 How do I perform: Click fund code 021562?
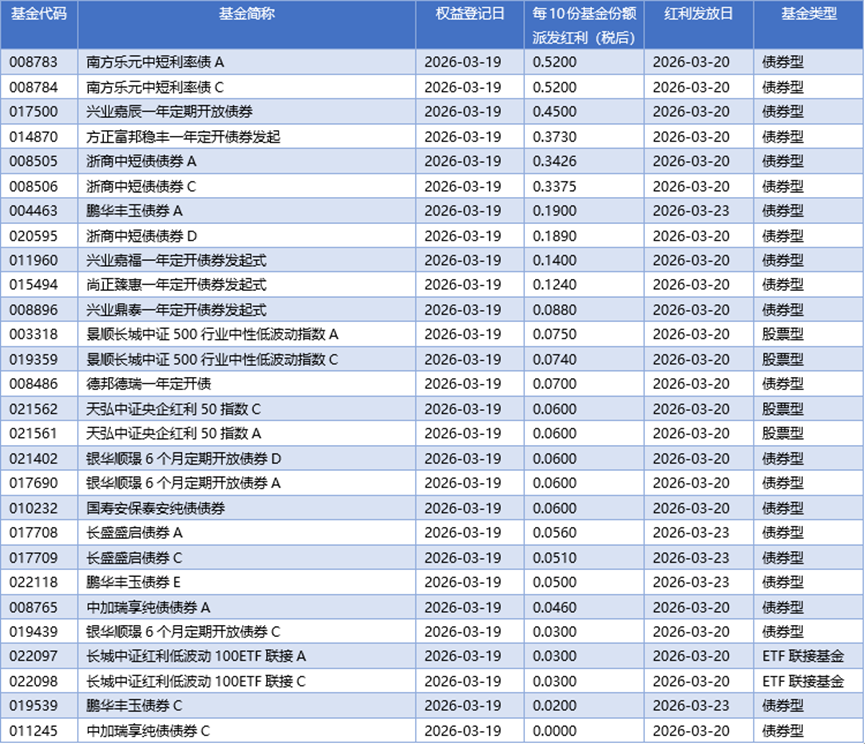[x=34, y=409]
